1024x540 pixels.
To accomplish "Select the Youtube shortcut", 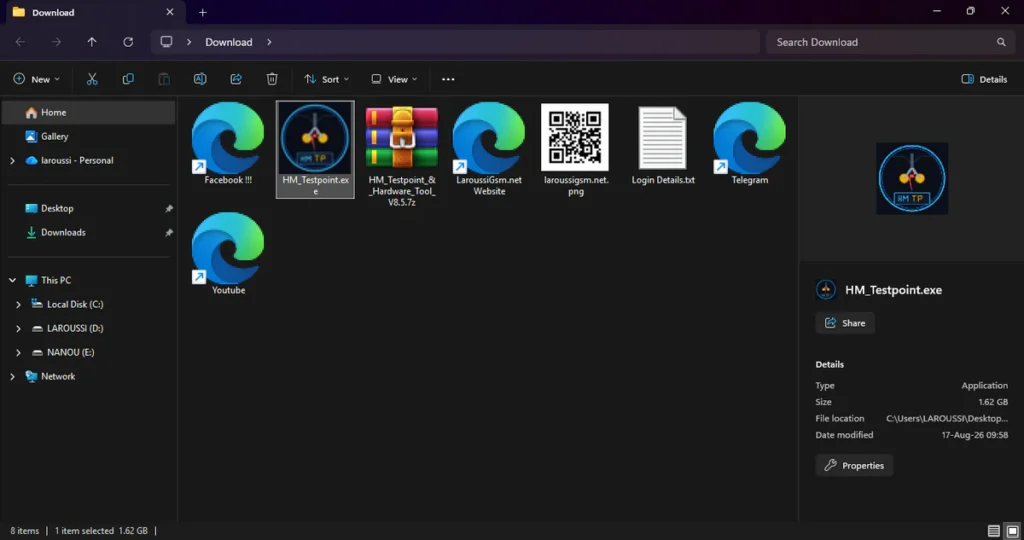I will [228, 253].
